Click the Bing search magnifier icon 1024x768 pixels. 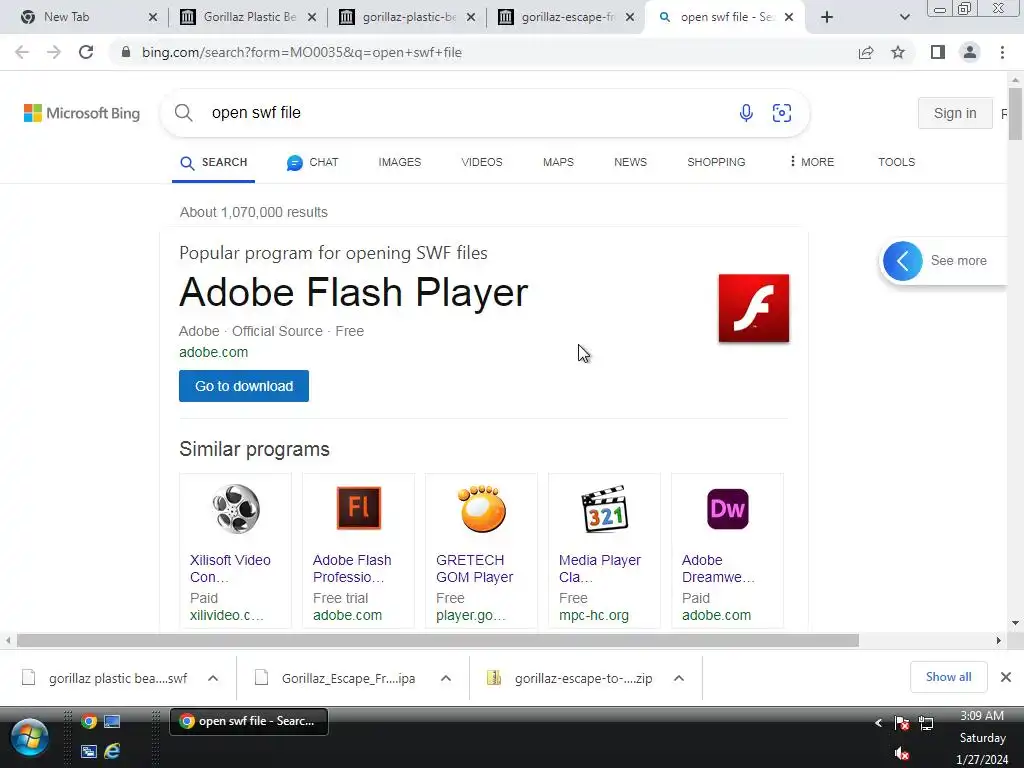coord(184,113)
